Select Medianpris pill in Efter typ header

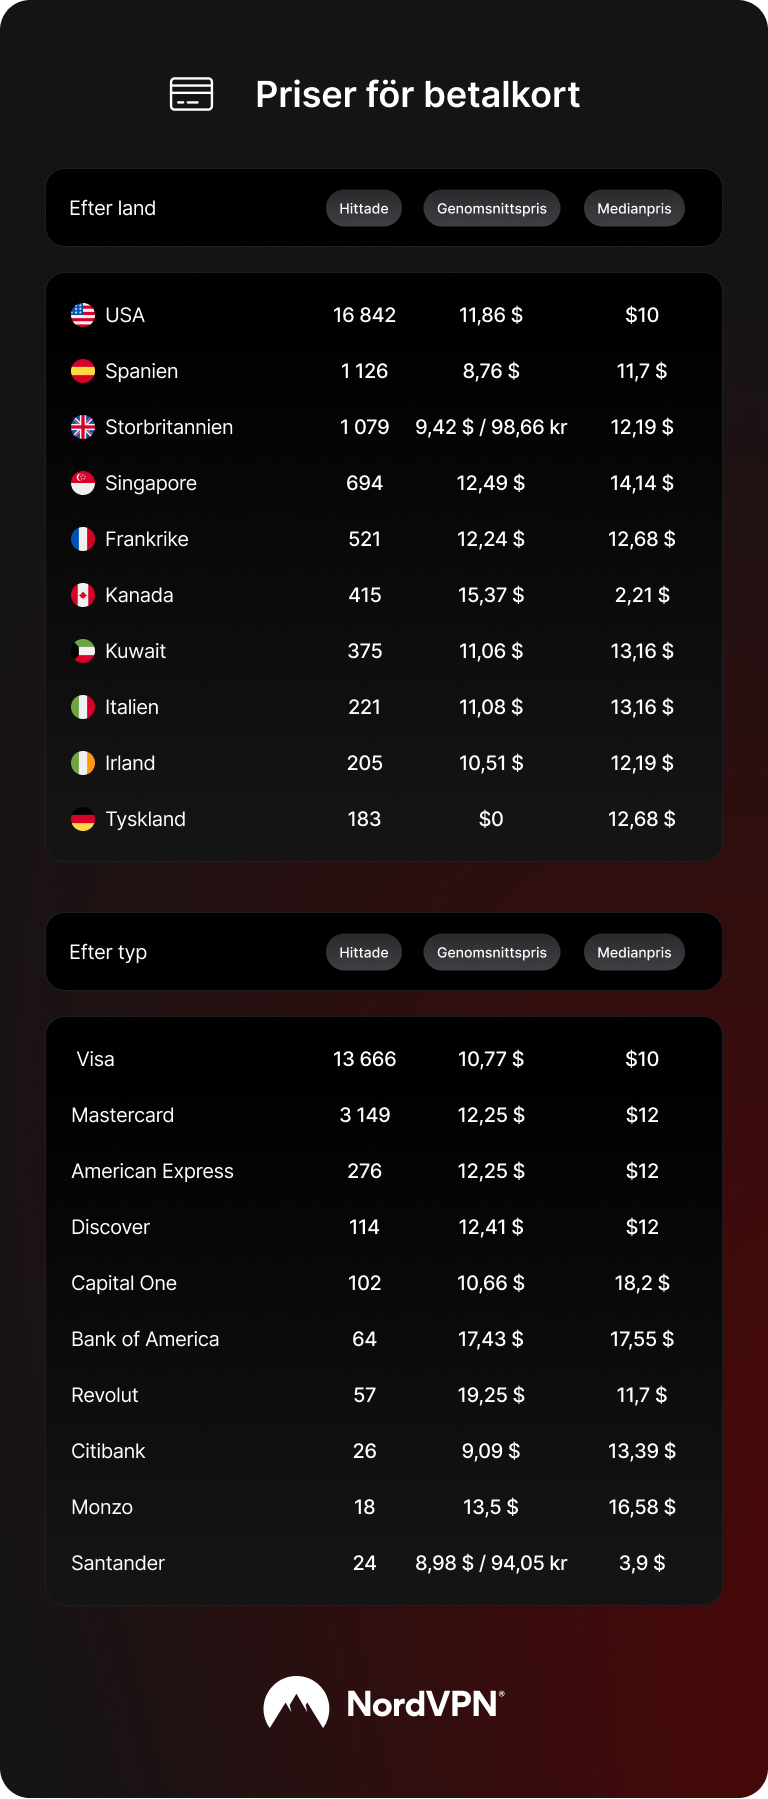[x=634, y=952]
